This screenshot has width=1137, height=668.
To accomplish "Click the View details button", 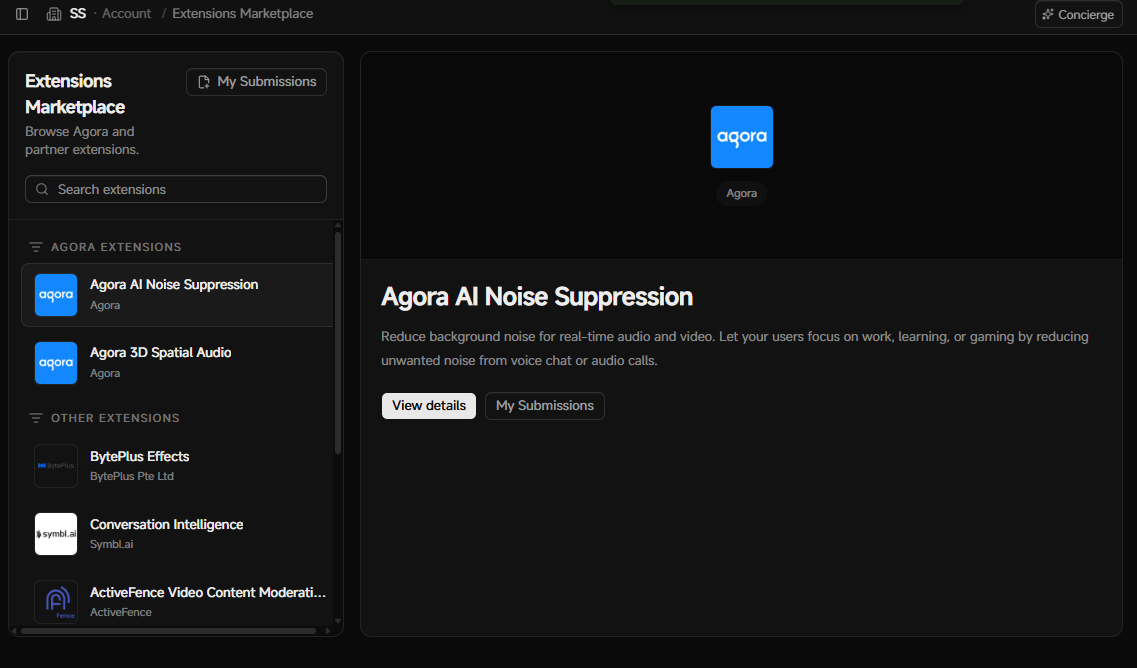I will 429,406.
